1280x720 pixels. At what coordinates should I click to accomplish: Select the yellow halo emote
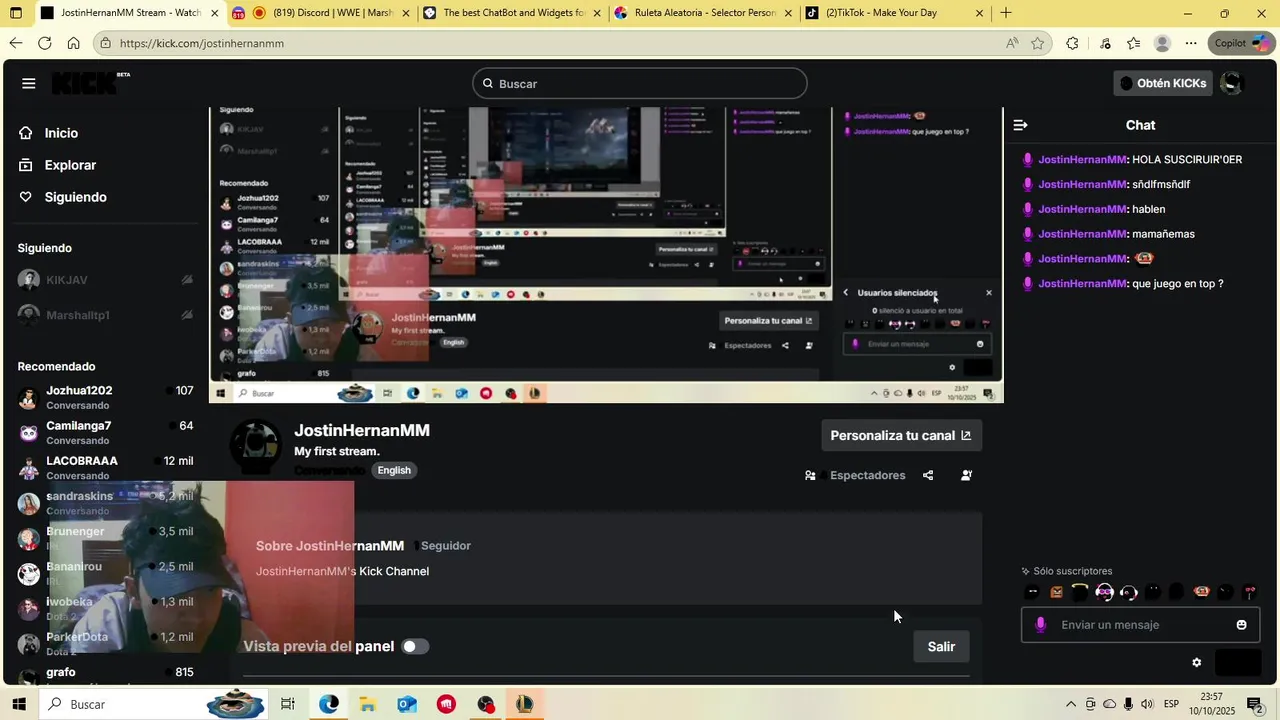1080,592
